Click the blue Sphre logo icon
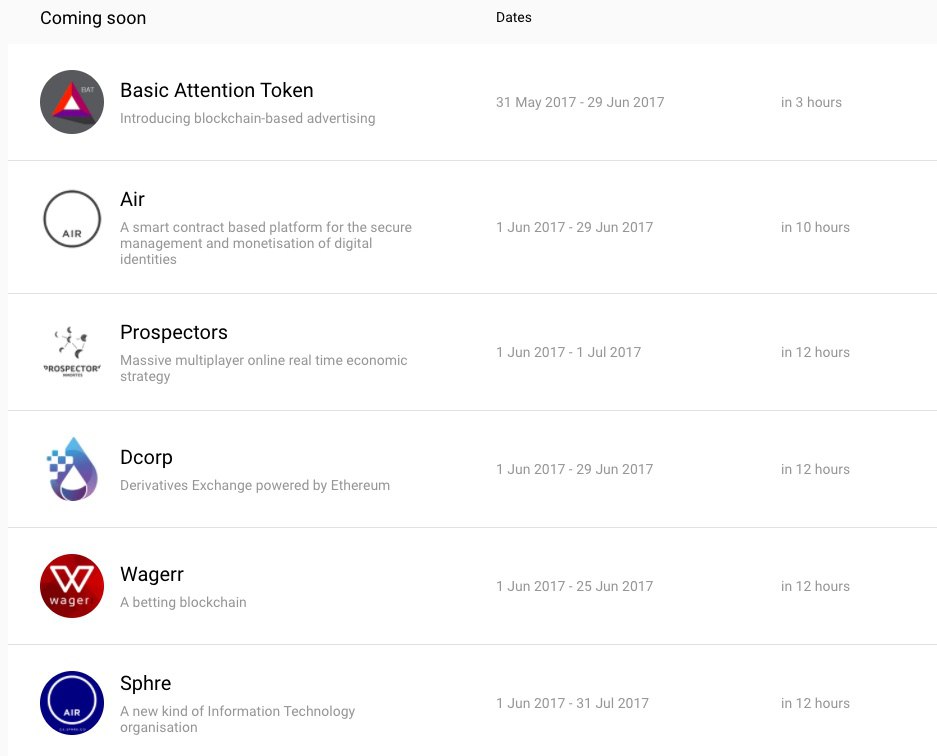 (x=72, y=703)
